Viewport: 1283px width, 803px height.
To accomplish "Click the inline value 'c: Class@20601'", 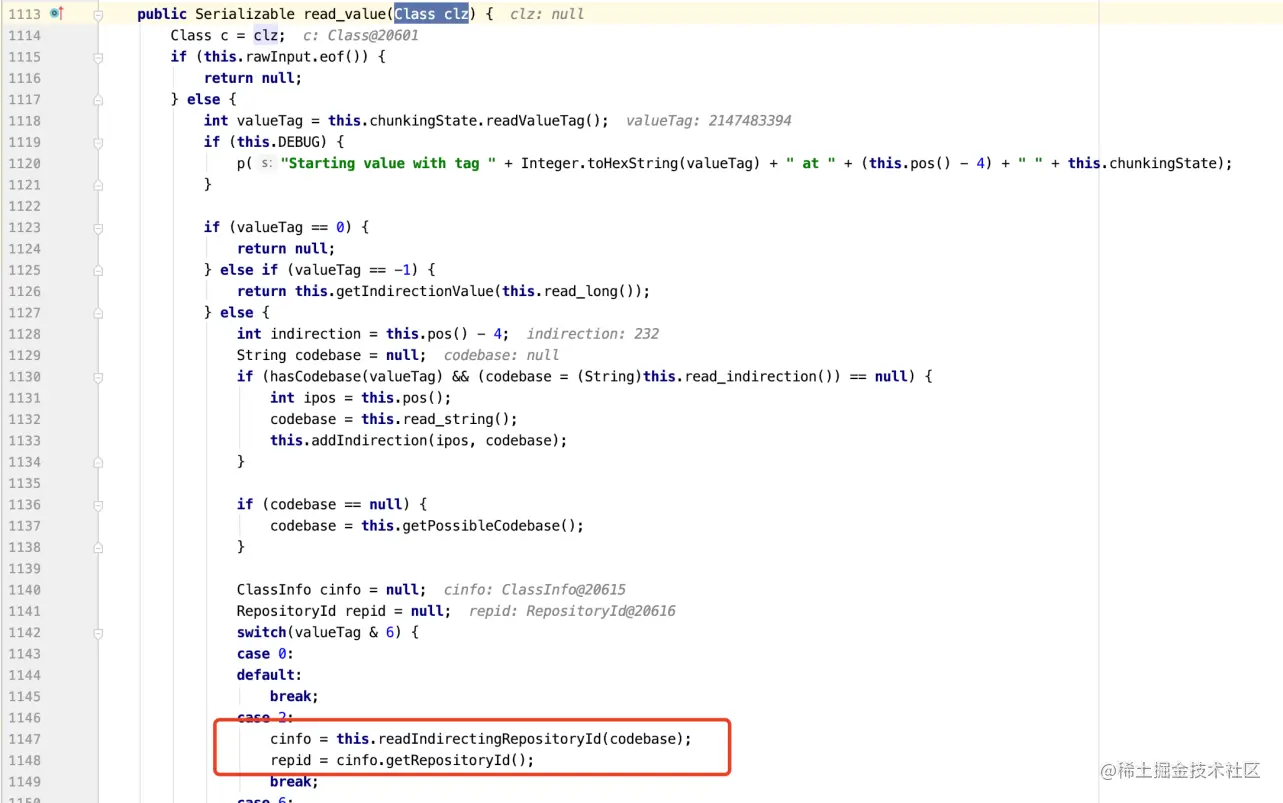I will click(361, 36).
